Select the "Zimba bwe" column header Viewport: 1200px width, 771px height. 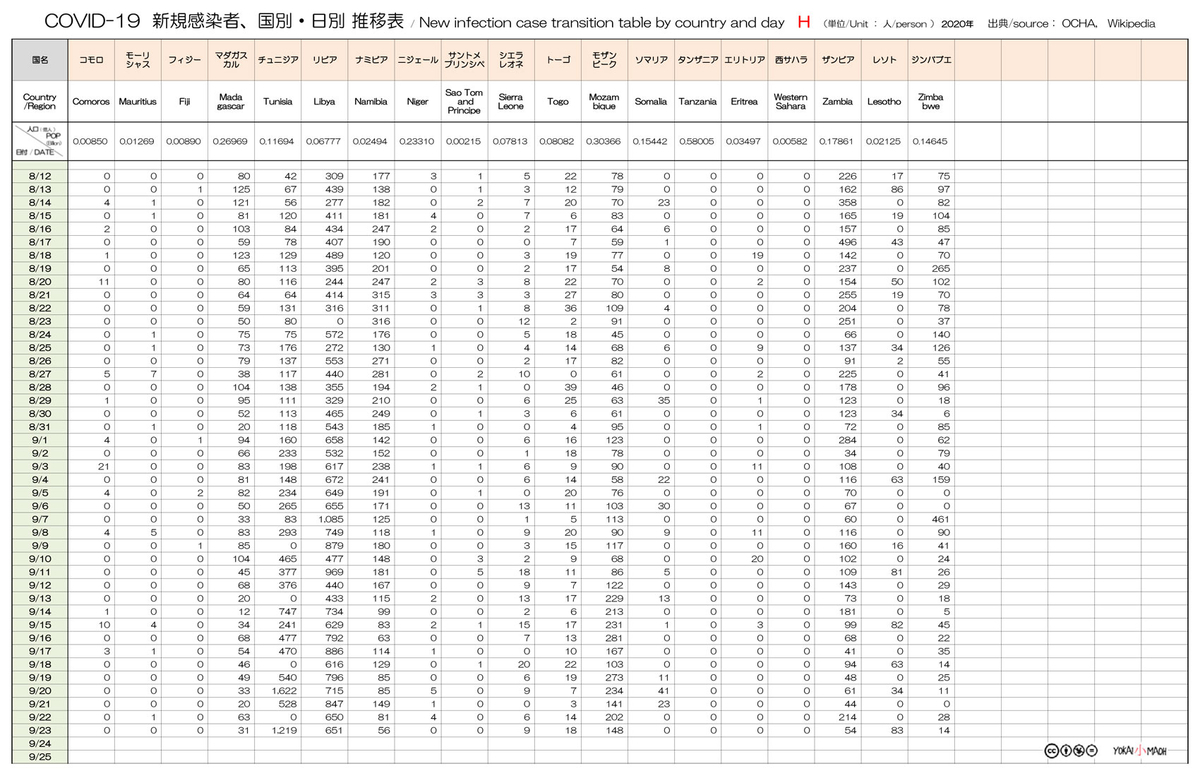pos(930,102)
